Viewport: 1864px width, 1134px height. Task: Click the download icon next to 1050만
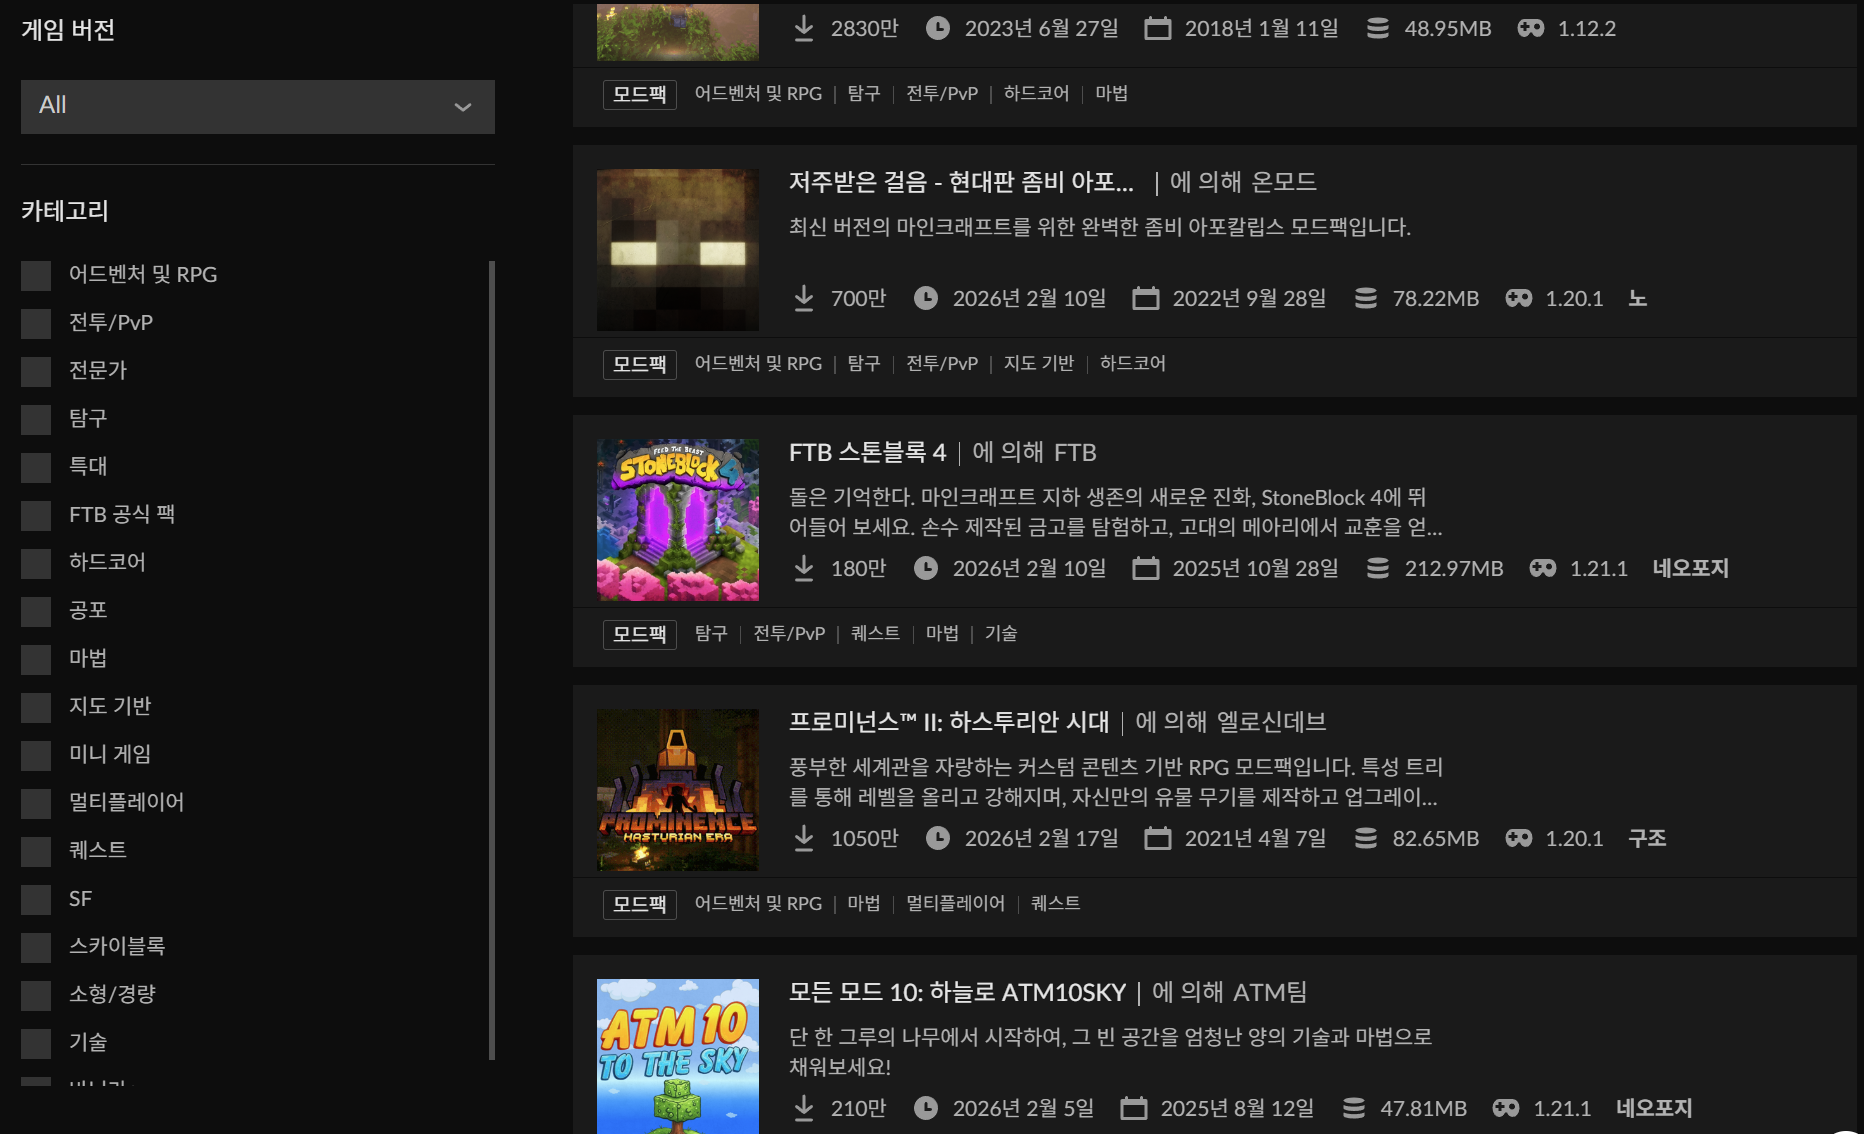point(804,839)
